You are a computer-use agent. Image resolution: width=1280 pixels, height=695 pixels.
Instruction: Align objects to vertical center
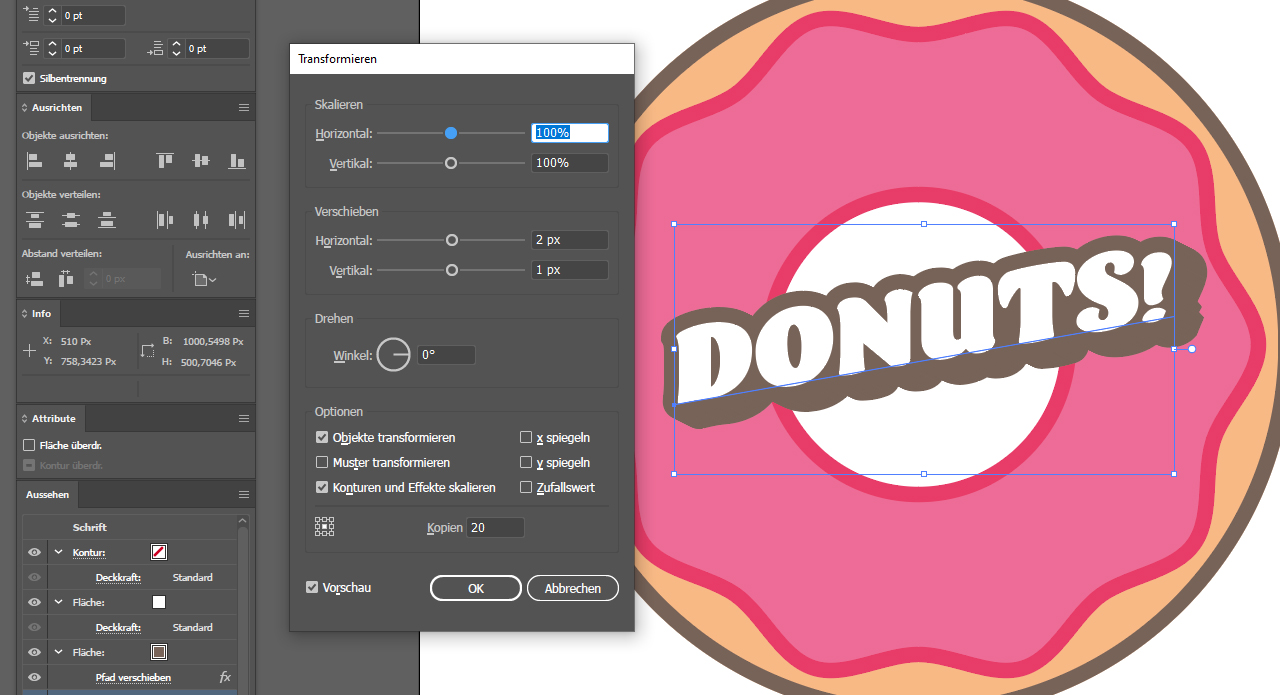pyautogui.click(x=201, y=160)
